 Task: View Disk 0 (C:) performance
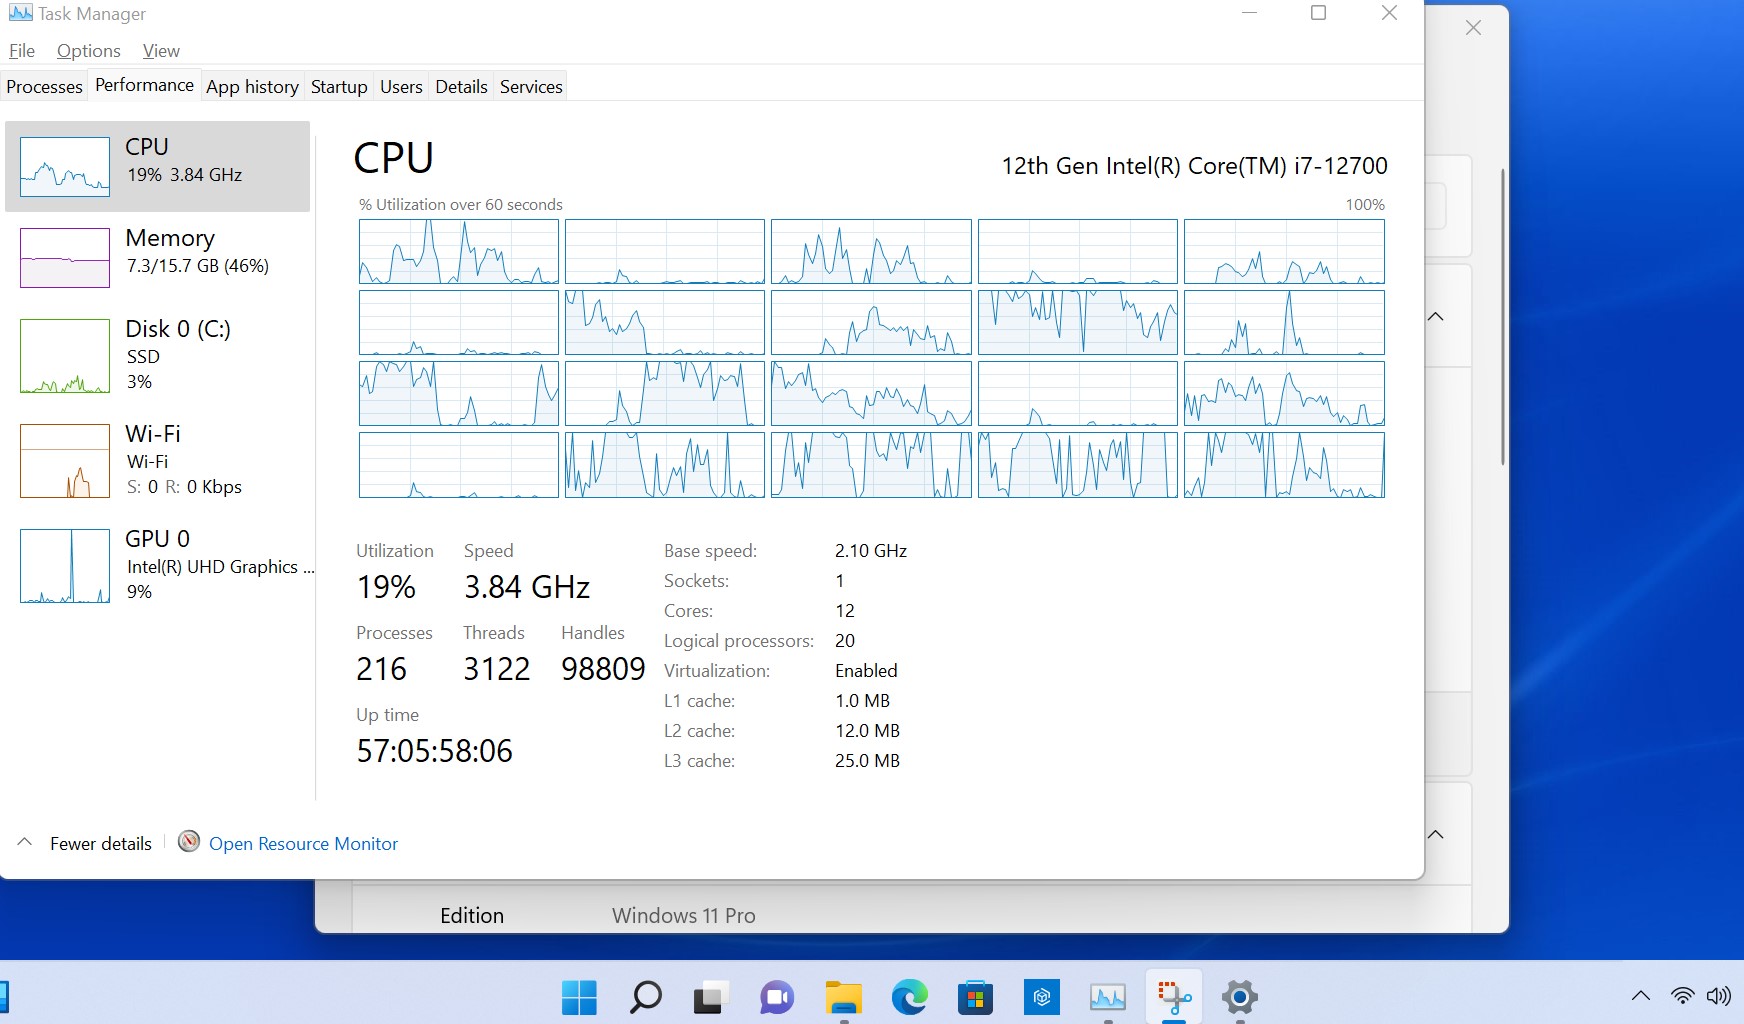(158, 355)
